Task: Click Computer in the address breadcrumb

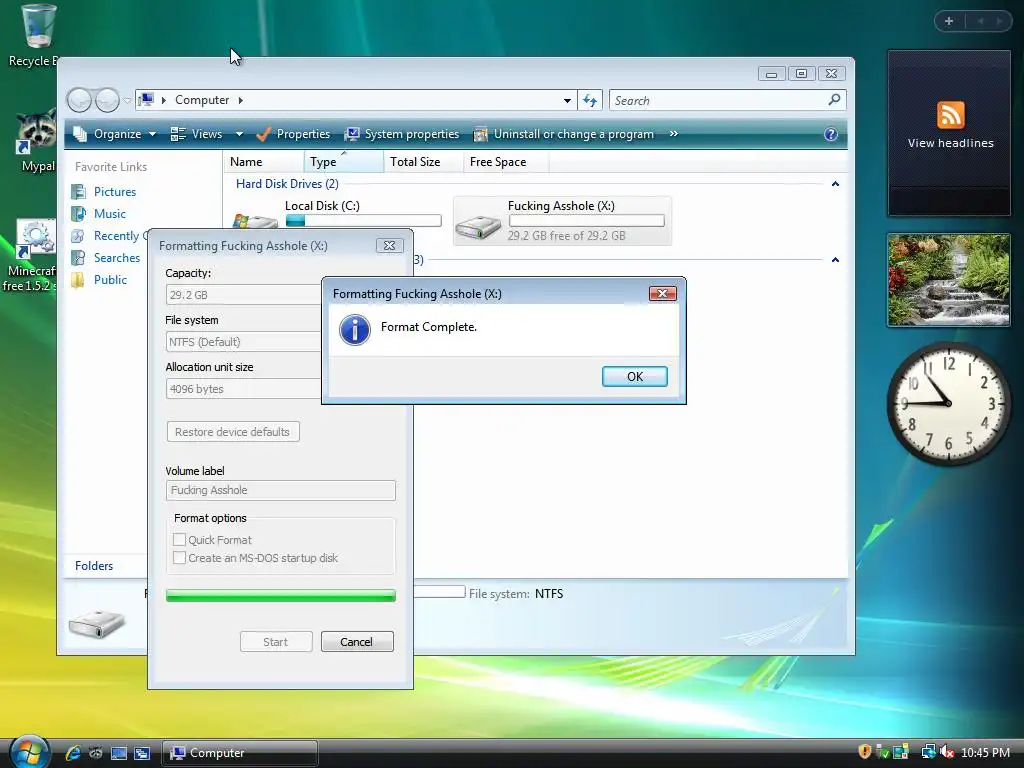Action: point(202,100)
